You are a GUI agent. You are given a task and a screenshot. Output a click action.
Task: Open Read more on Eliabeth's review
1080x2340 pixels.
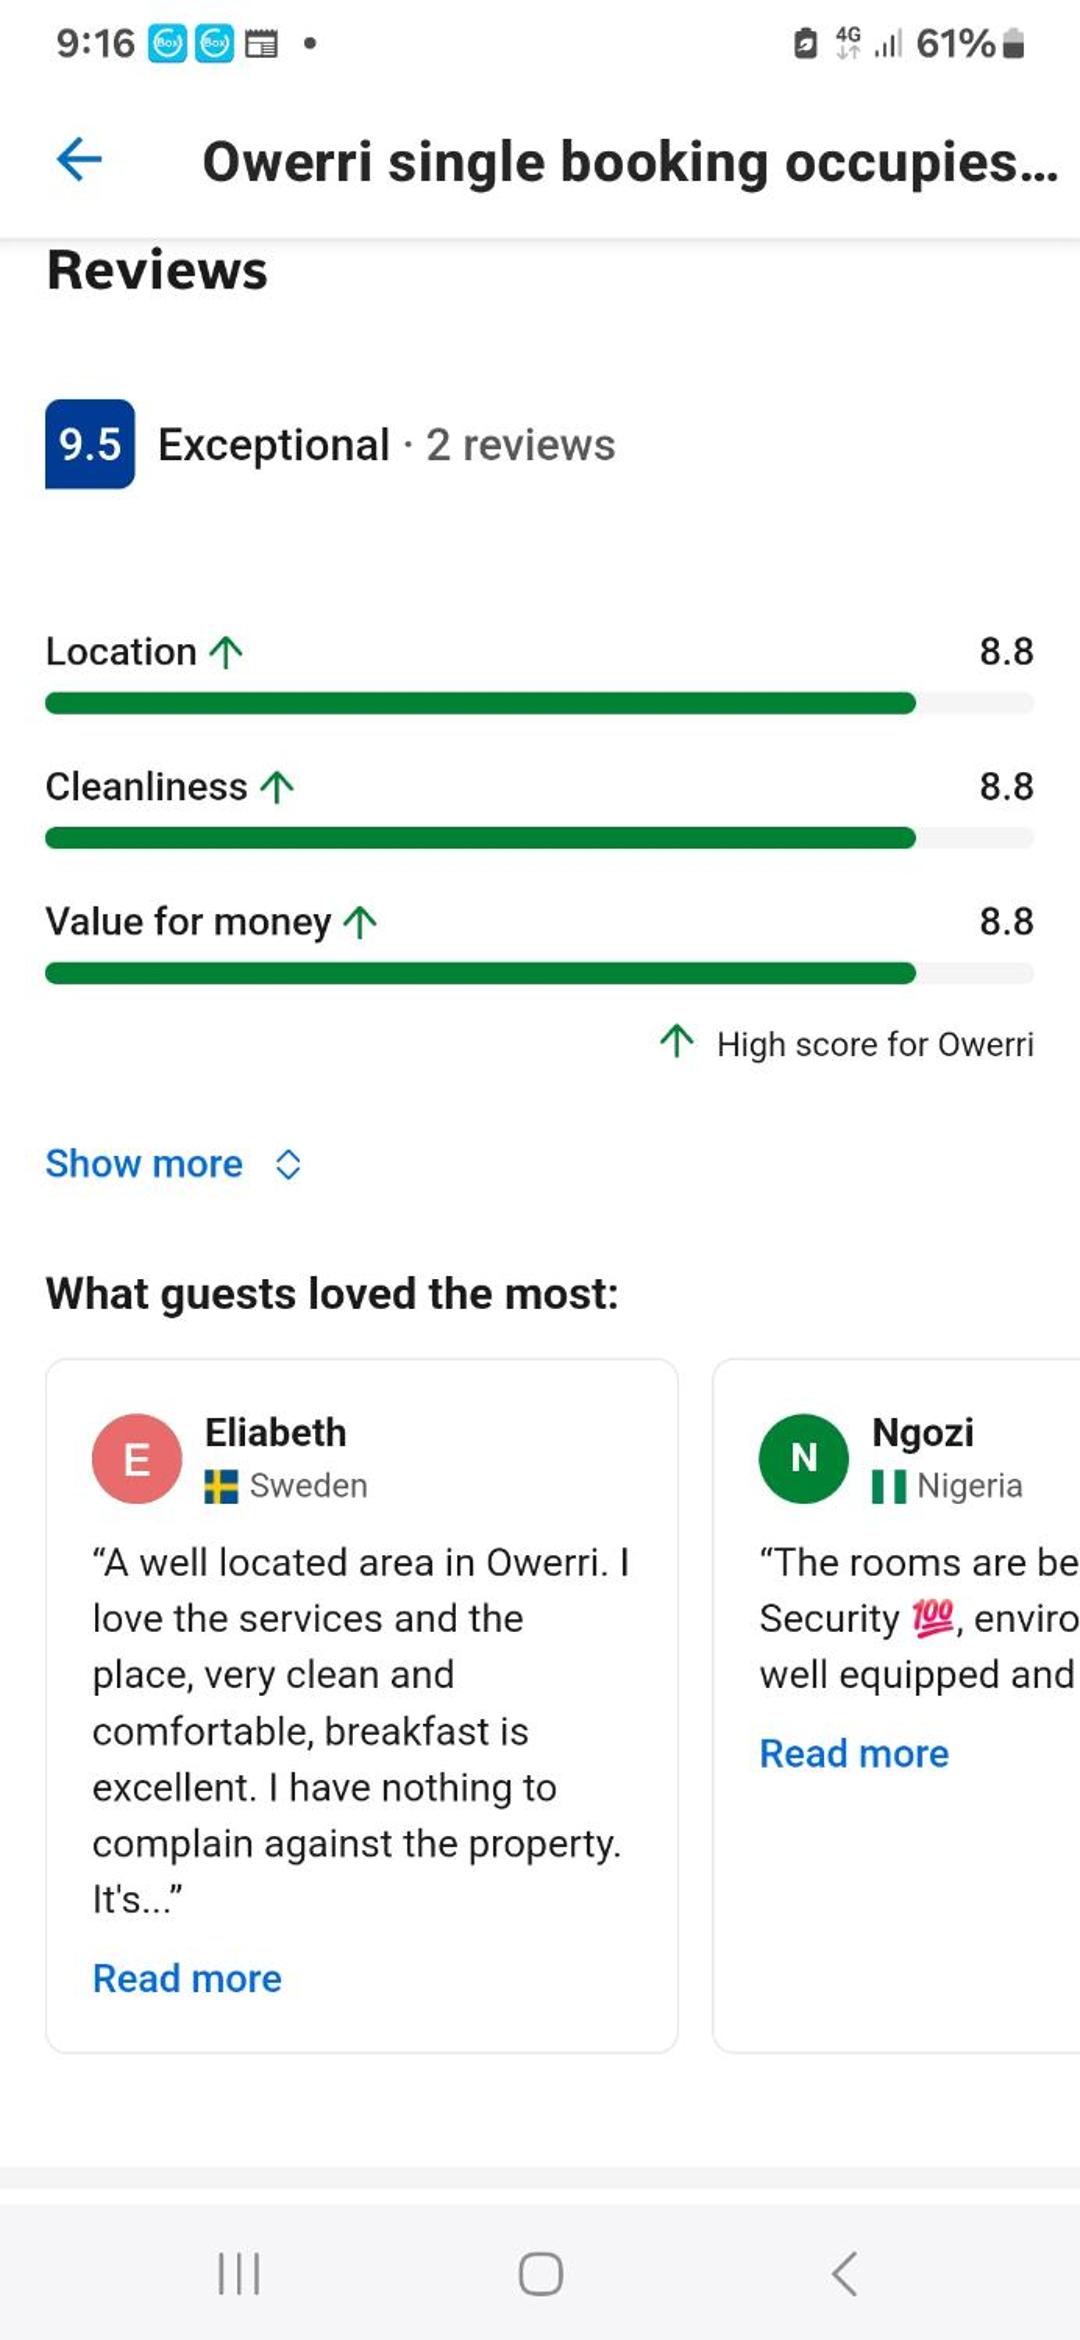pos(187,1979)
